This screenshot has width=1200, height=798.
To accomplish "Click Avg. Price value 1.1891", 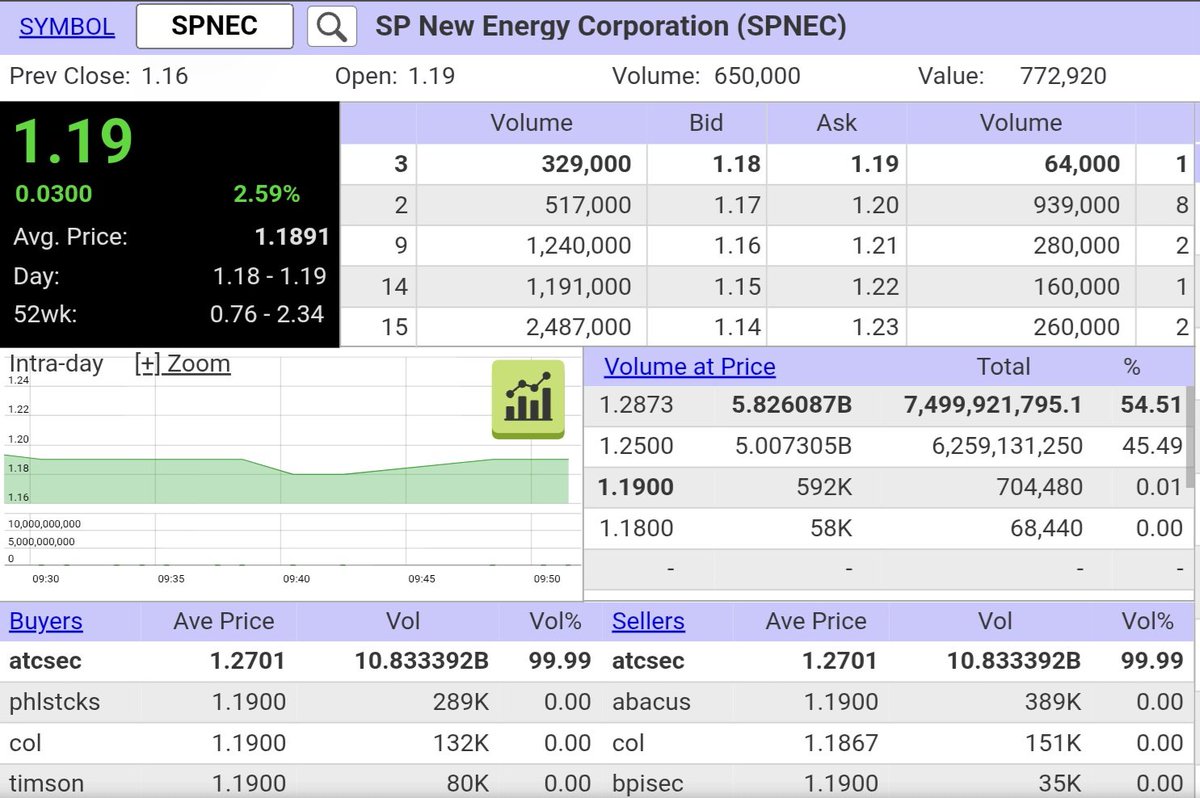I will [x=291, y=238].
